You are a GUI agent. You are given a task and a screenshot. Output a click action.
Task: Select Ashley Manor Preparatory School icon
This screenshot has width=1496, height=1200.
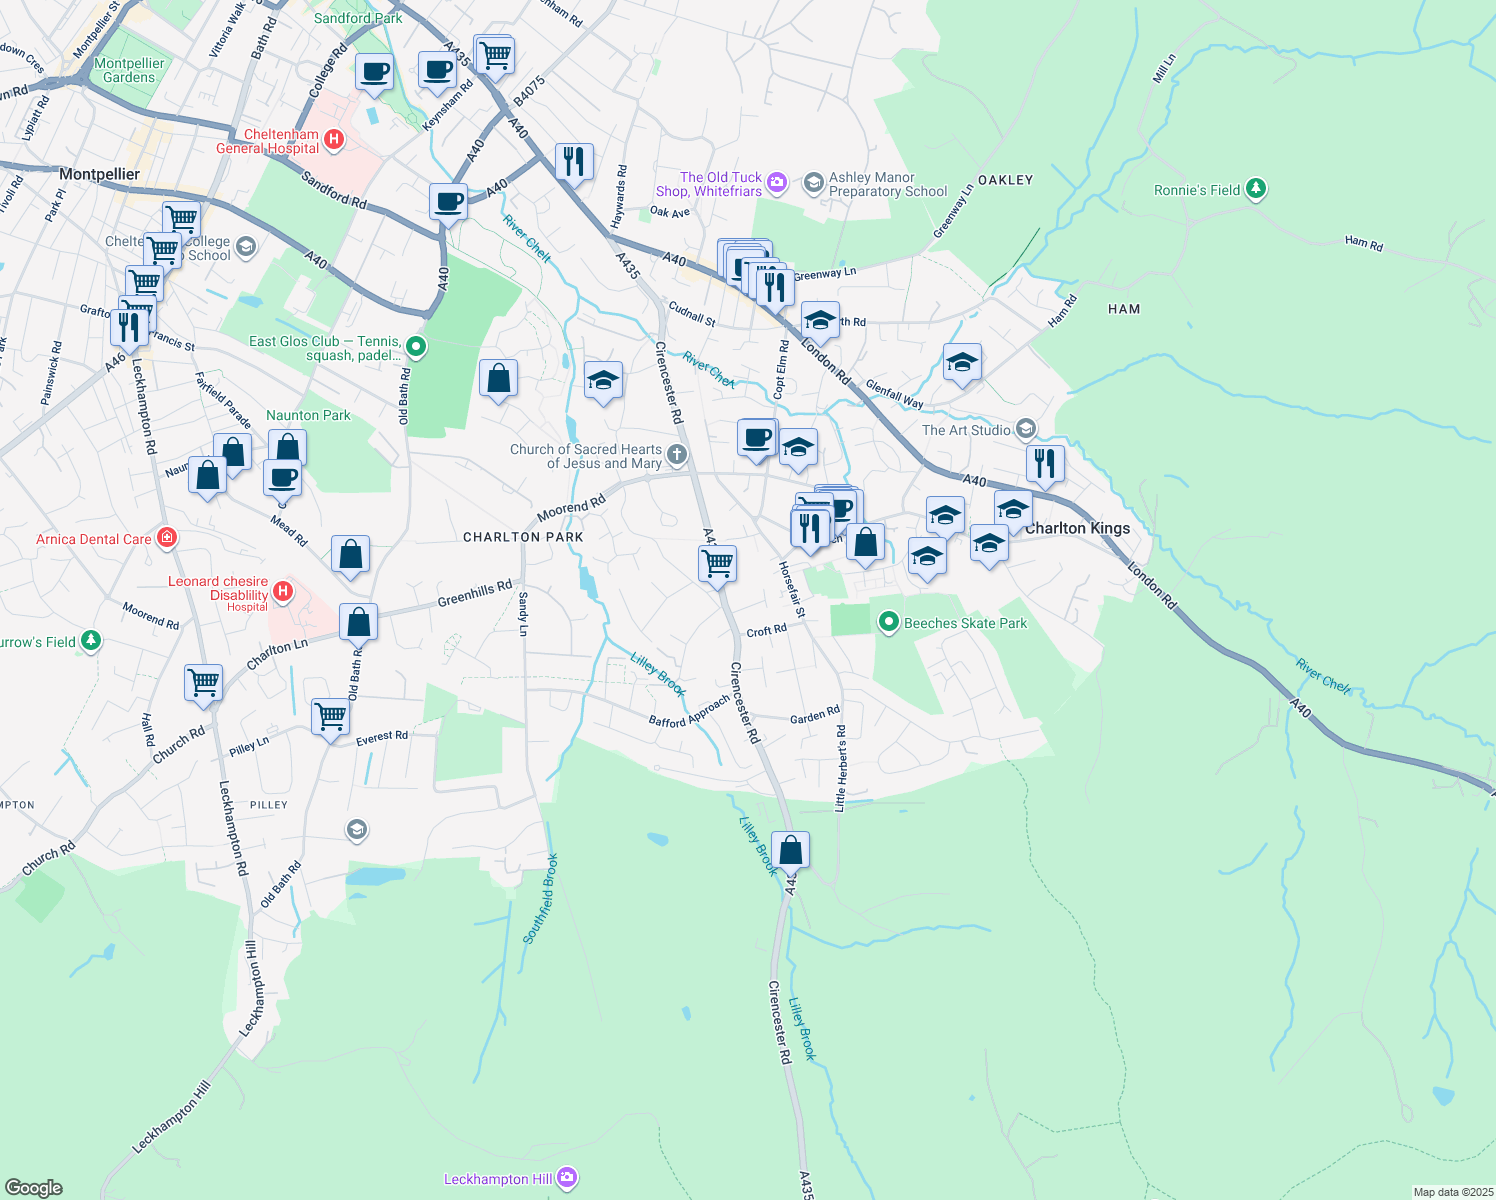click(x=814, y=183)
